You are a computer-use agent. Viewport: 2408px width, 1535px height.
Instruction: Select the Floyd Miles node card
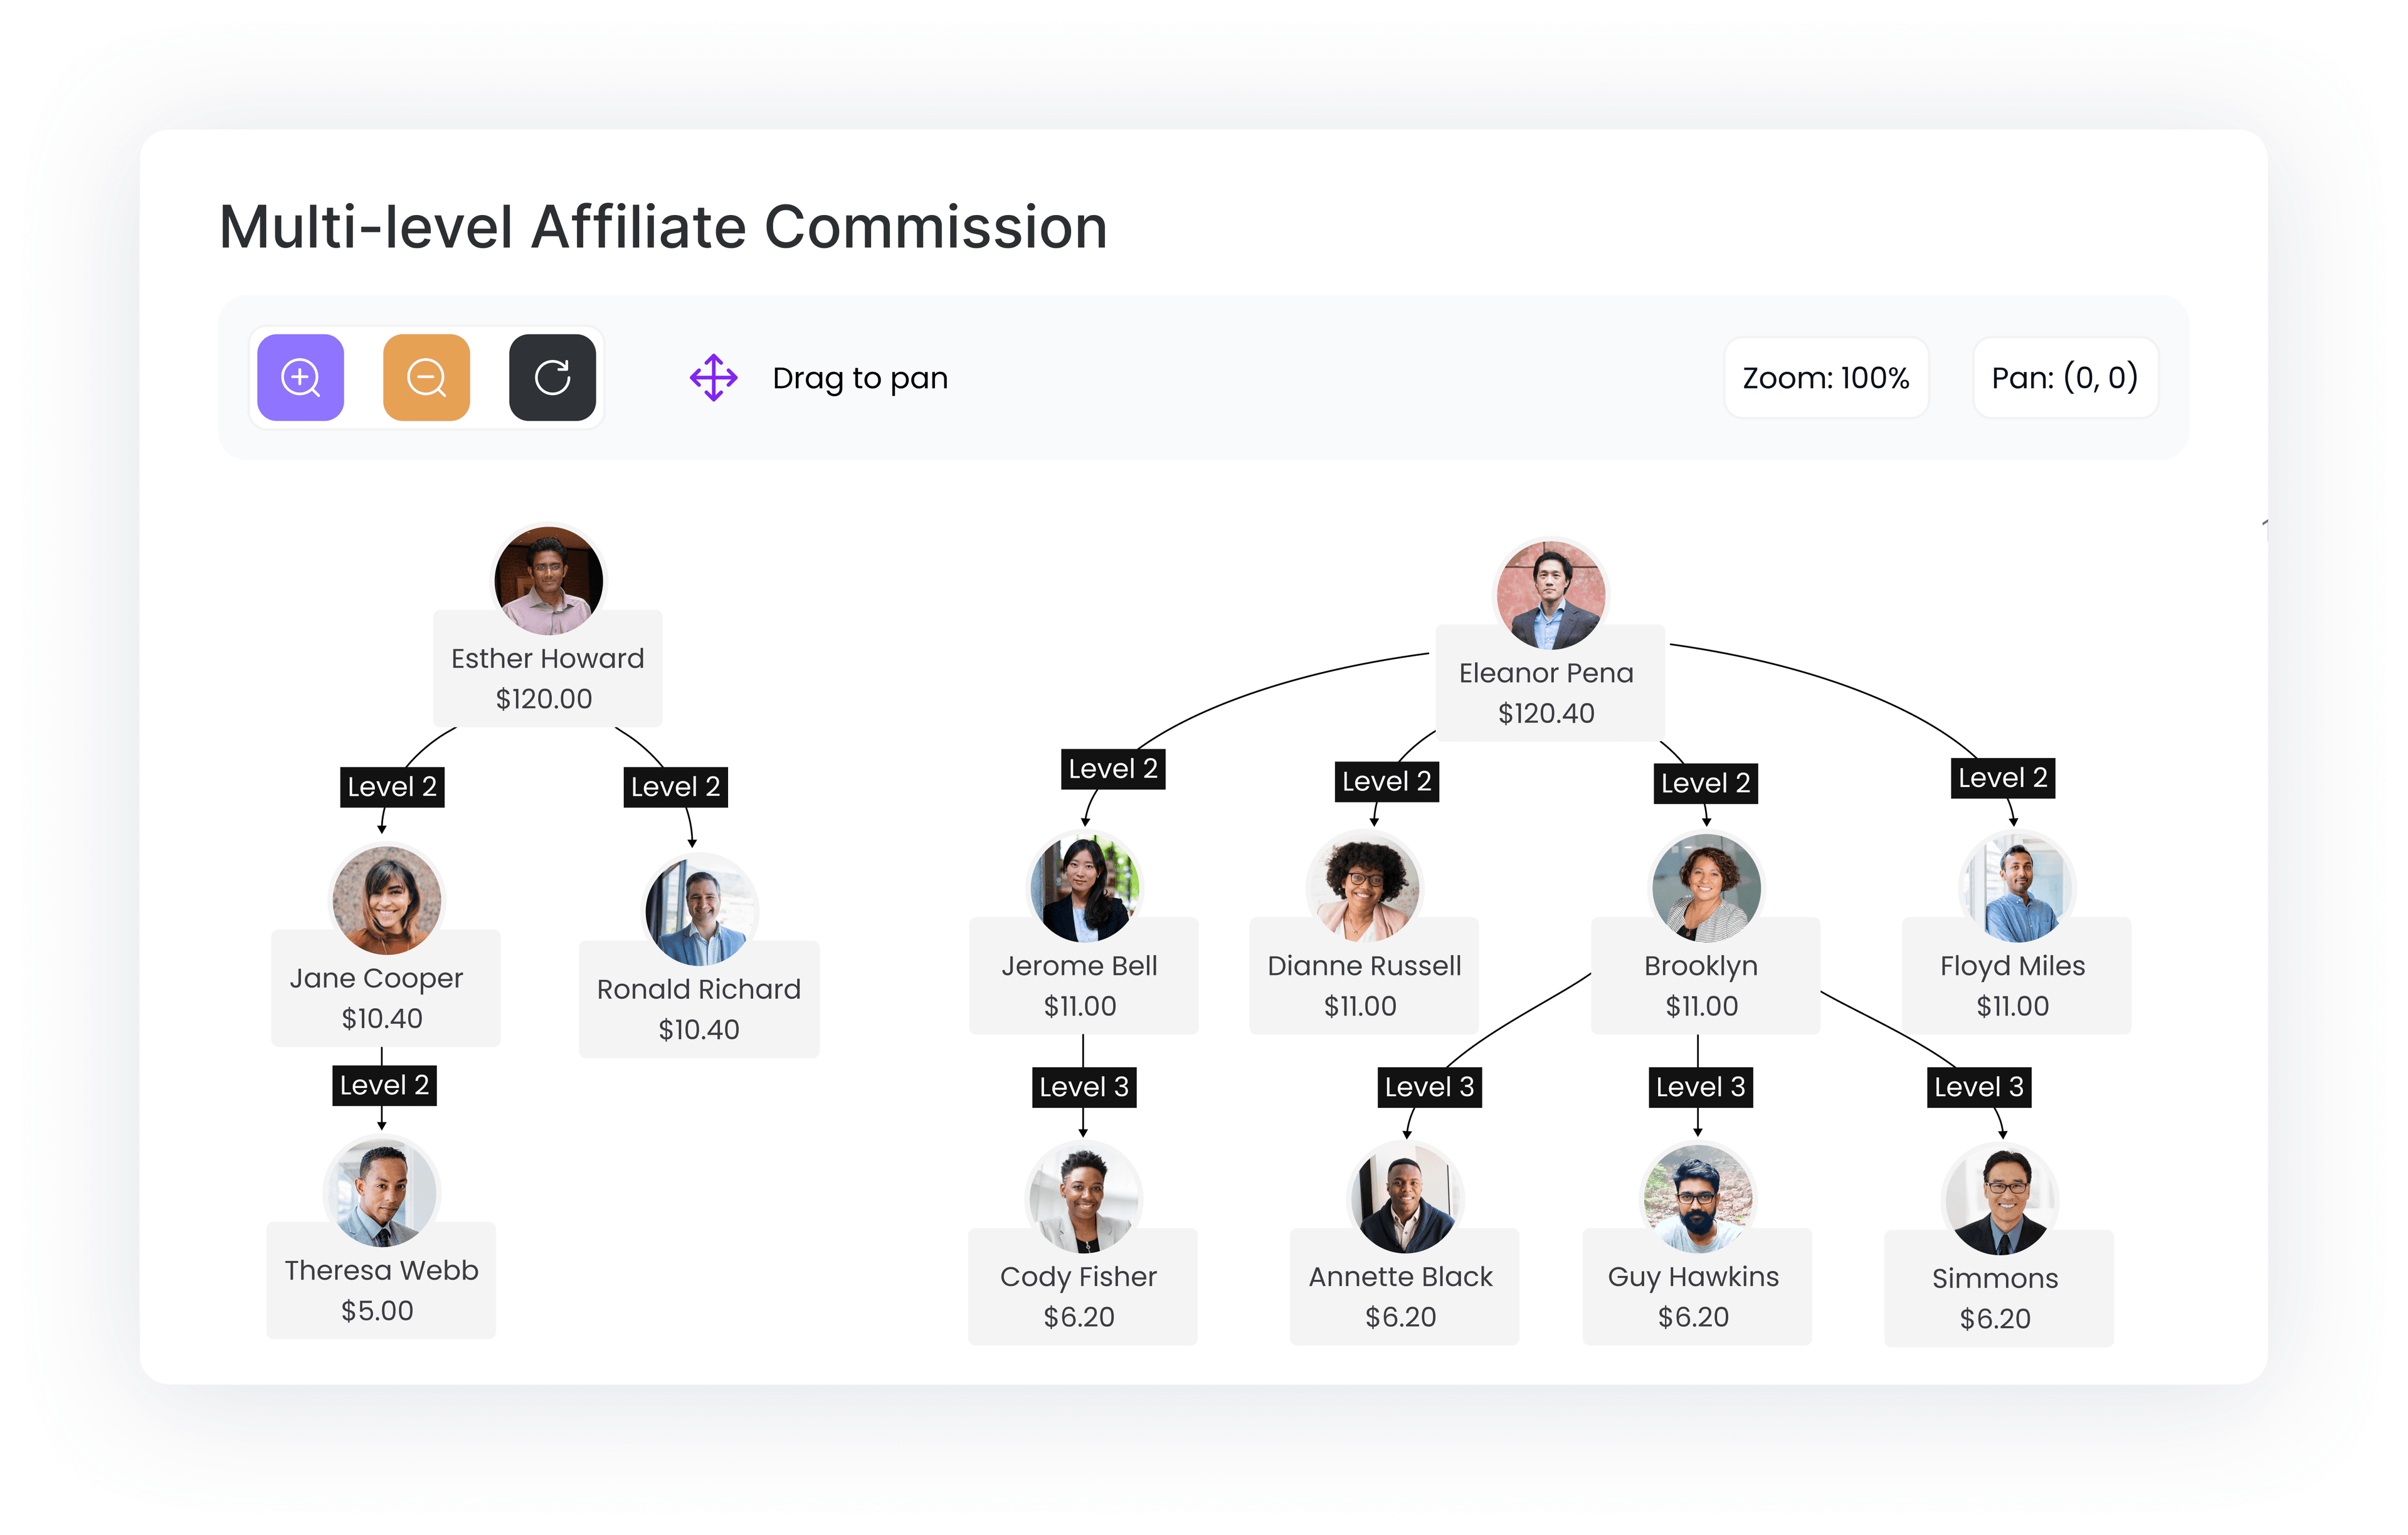coord(2014,985)
